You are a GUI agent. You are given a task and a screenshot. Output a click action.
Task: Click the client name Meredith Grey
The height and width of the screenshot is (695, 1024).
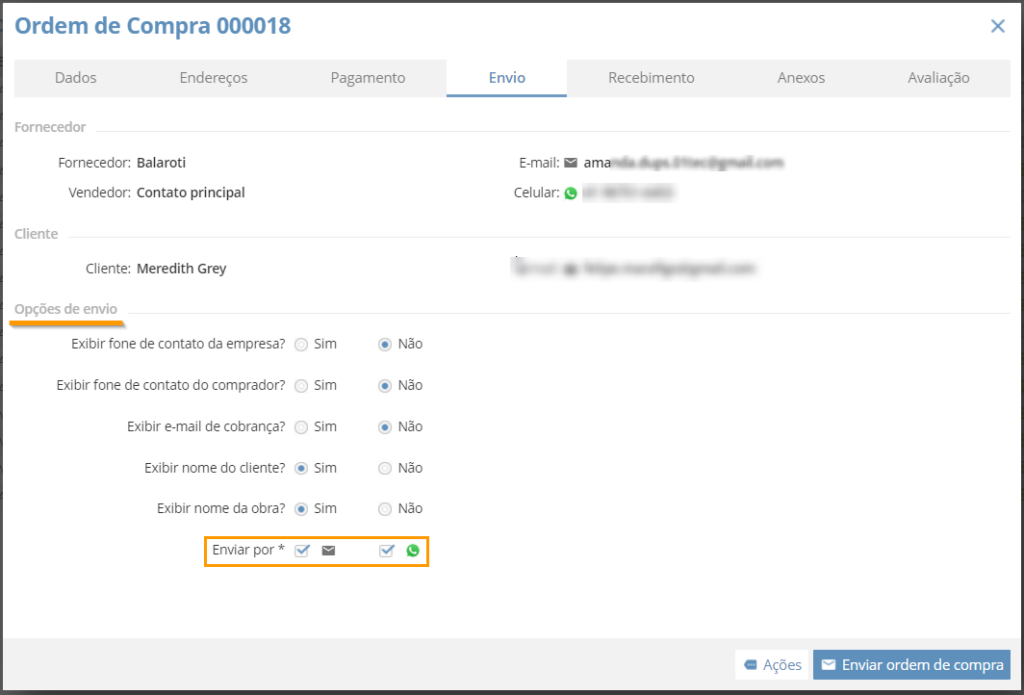pyautogui.click(x=182, y=268)
